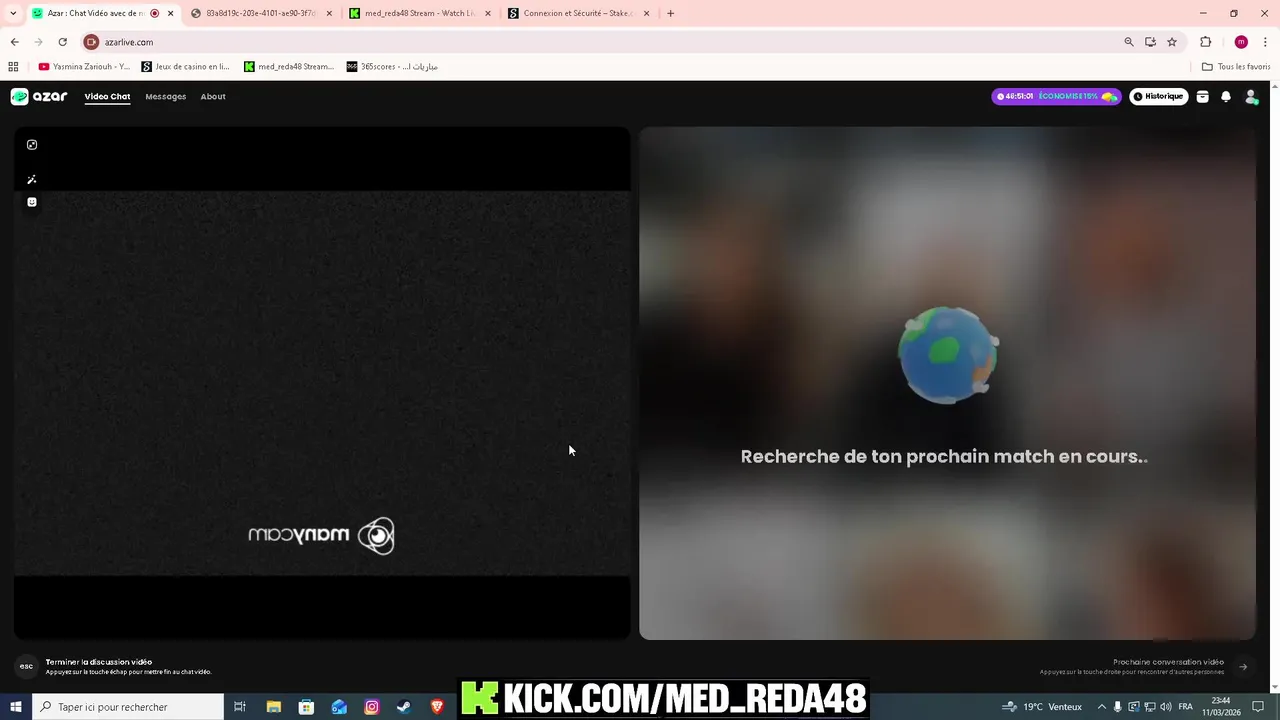Open the Video Chat tab
Screen dimensions: 1280x720
coord(107,97)
